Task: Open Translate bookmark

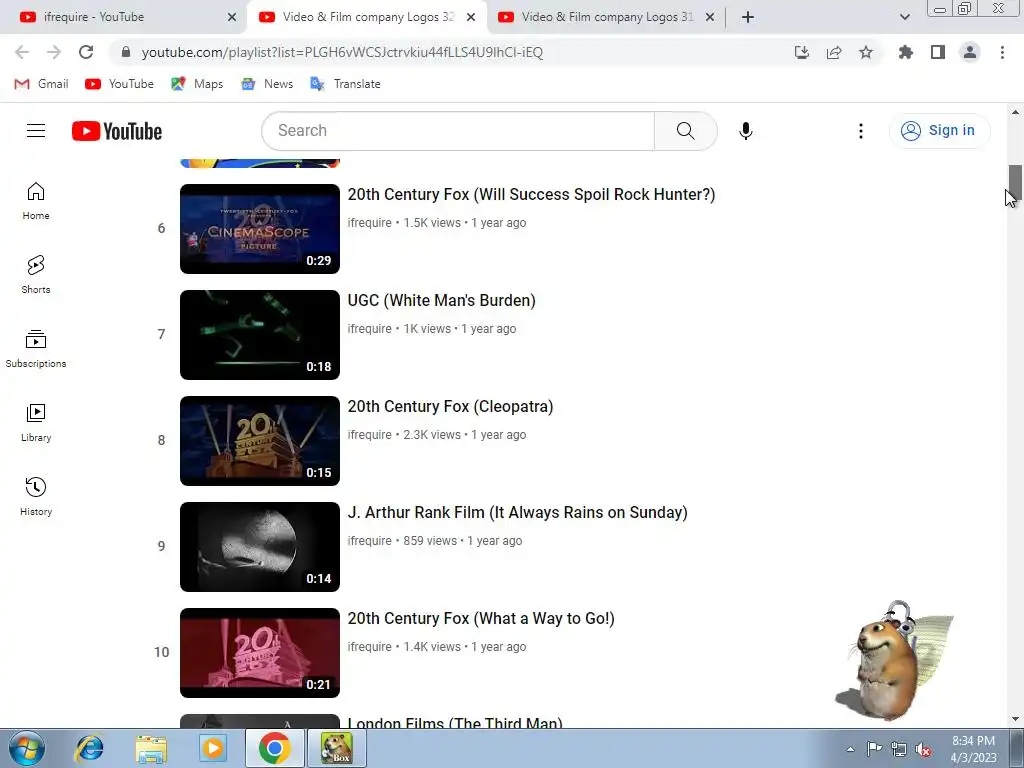Action: 345,84
